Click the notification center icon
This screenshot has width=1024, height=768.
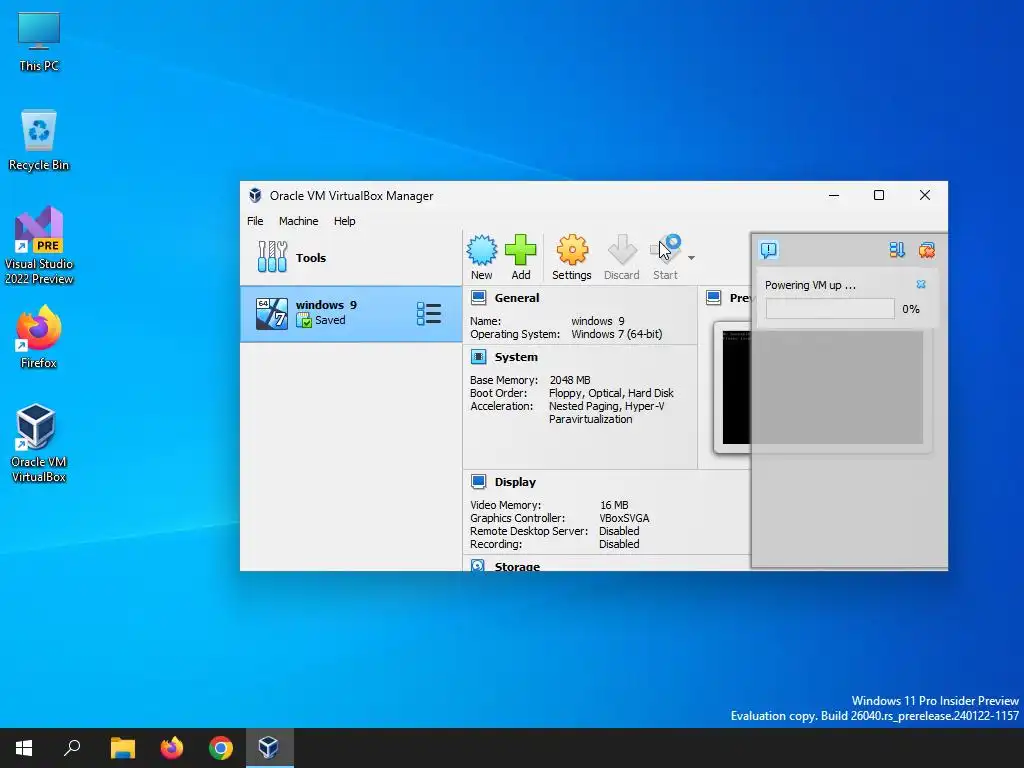pos(769,249)
